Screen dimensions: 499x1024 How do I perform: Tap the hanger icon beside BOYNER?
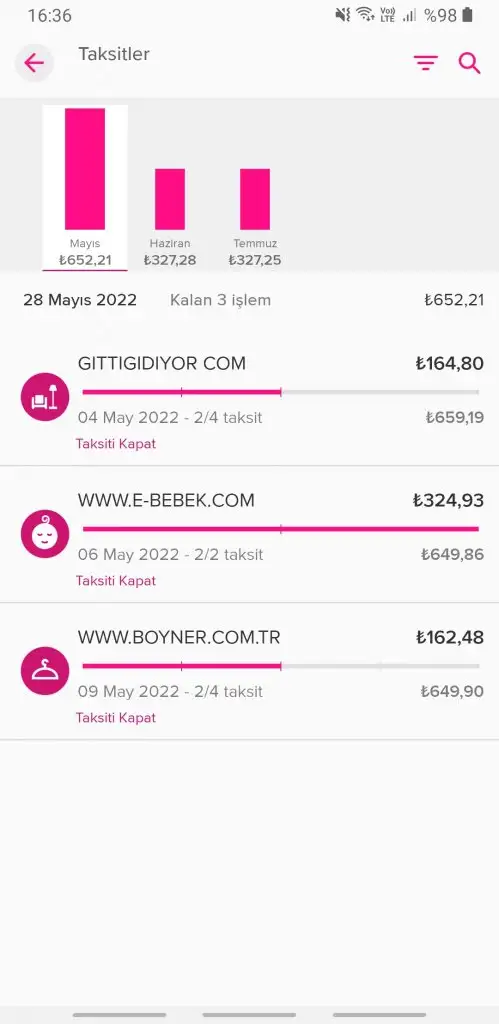click(x=45, y=671)
